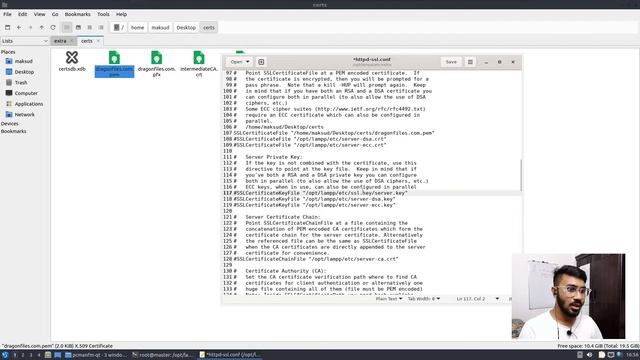Image resolution: width=640 pixels, height=360 pixels.
Task: Create new document in text editor
Action: 261,62
